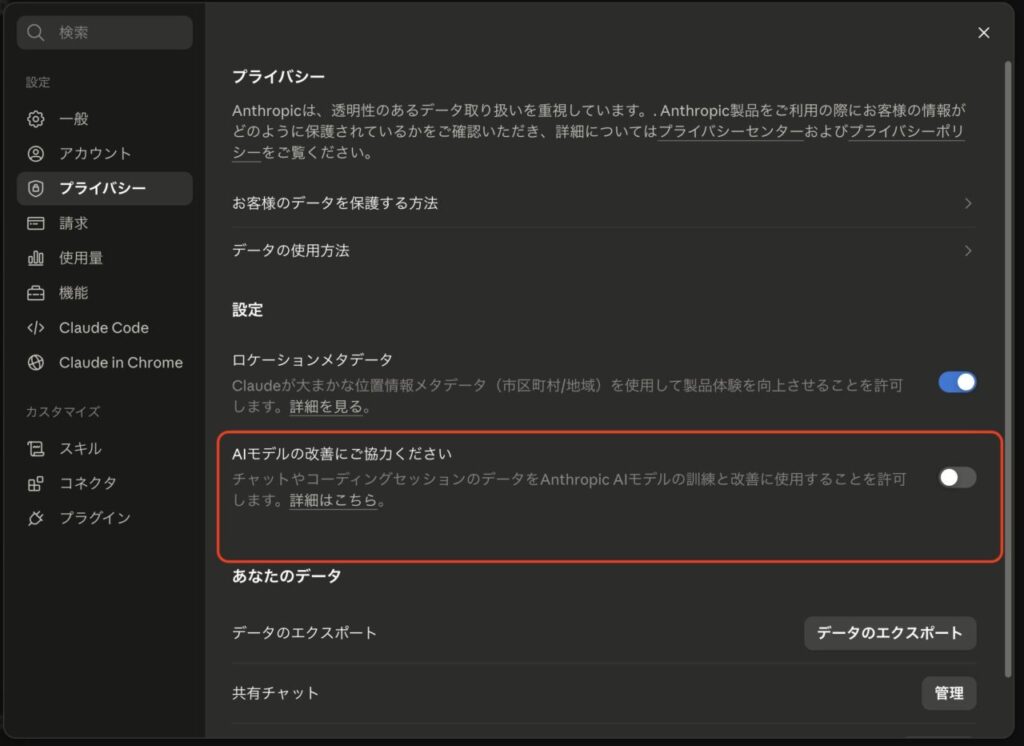Open the プライバシーポリシー link
1024x746 pixels.
click(906, 131)
